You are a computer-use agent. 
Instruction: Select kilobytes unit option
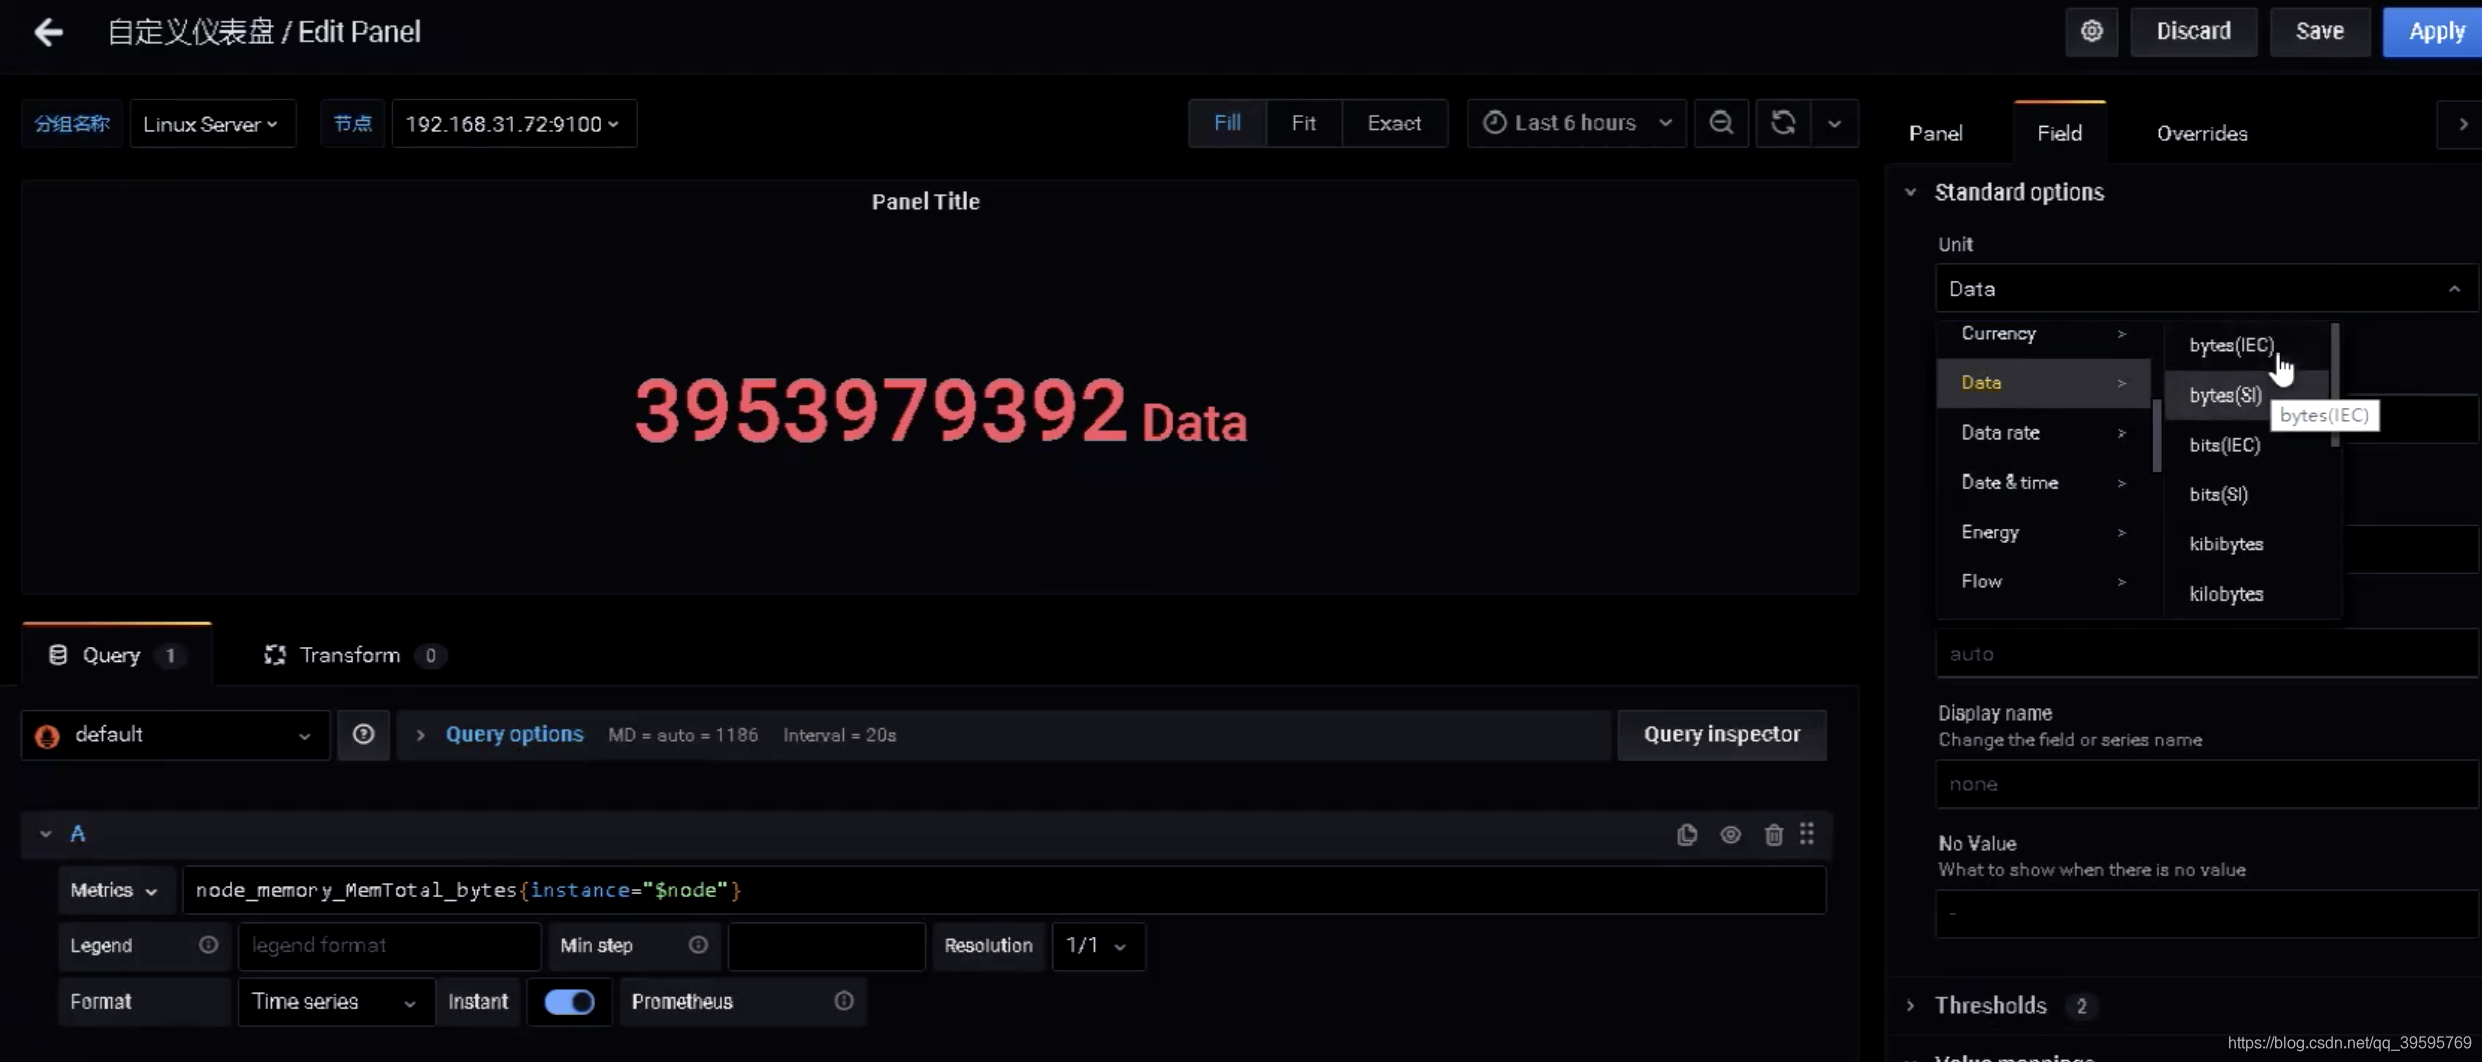(2246, 594)
